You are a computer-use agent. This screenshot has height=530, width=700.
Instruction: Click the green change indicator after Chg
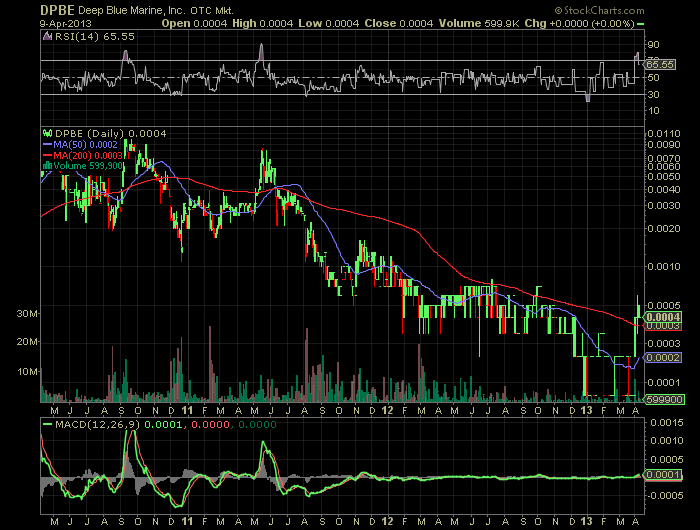click(641, 24)
